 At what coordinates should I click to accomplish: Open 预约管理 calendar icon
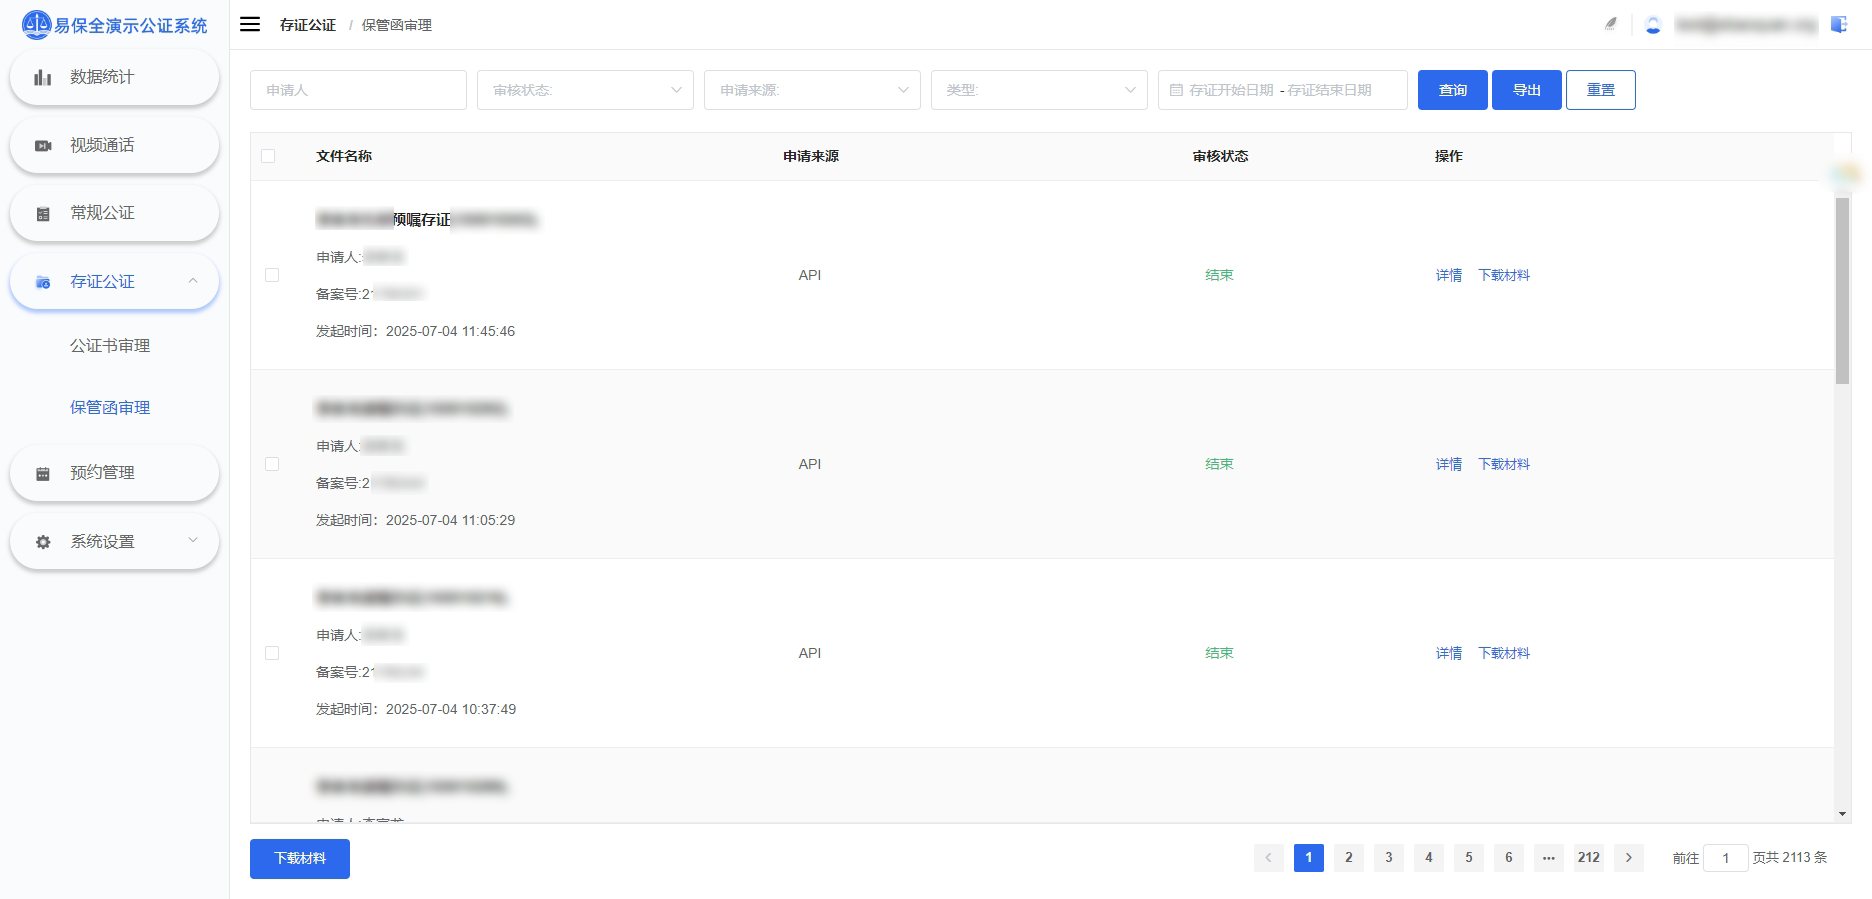click(x=43, y=474)
